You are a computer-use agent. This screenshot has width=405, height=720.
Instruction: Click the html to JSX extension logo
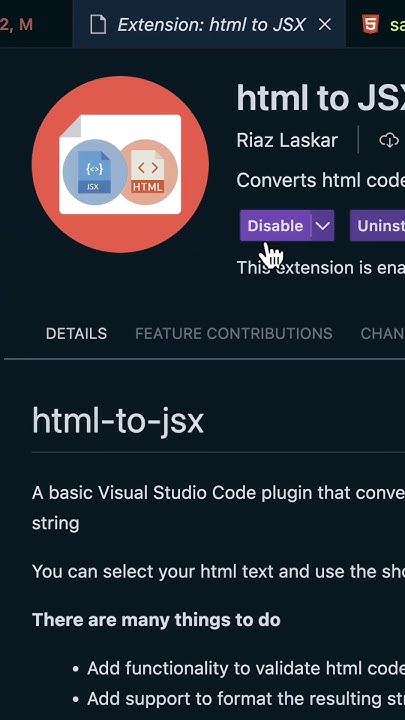click(120, 164)
